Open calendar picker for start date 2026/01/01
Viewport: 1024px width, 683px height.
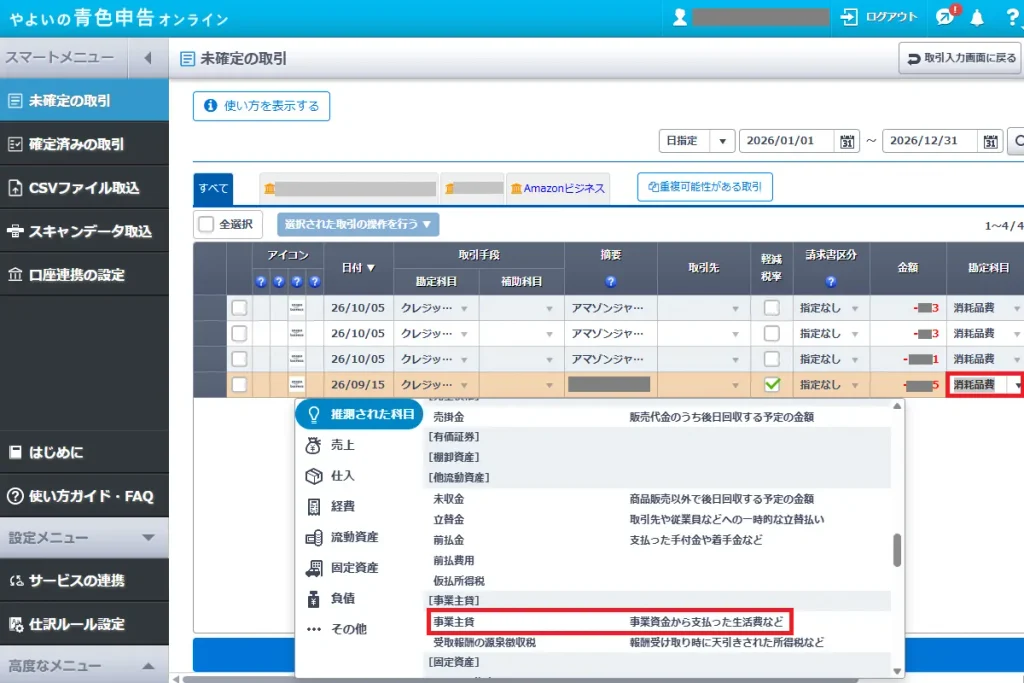847,141
